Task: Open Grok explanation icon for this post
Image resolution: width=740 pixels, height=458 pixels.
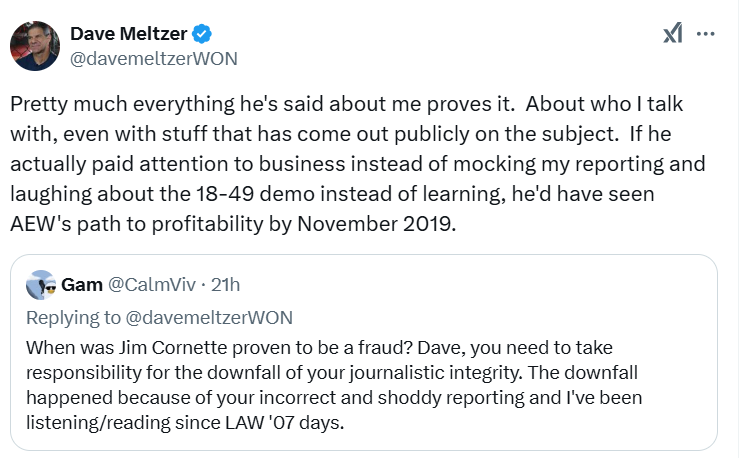Action: [673, 33]
